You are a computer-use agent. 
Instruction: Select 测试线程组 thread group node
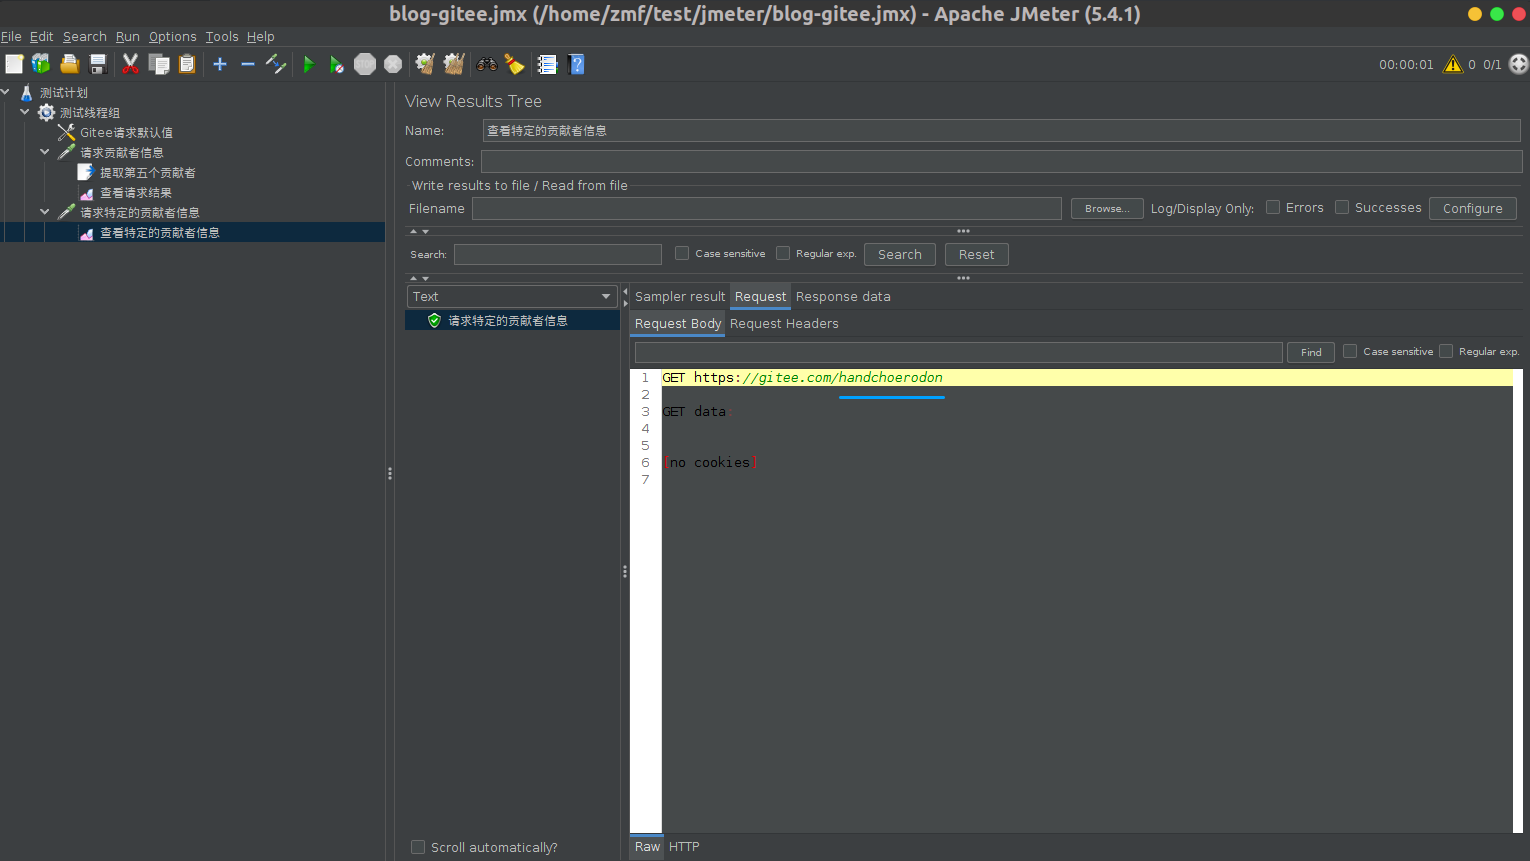pyautogui.click(x=90, y=113)
